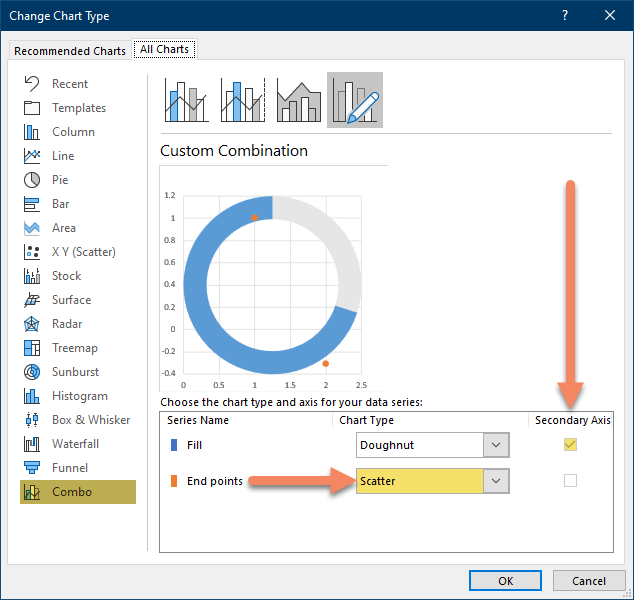Switch to the Recommended Charts tab

pos(70,51)
